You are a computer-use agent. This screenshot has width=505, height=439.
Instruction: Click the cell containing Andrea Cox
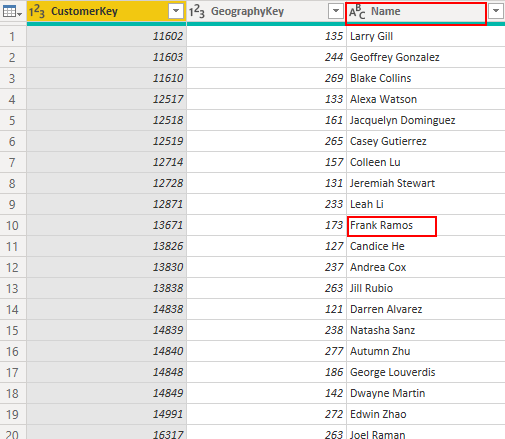(426, 267)
